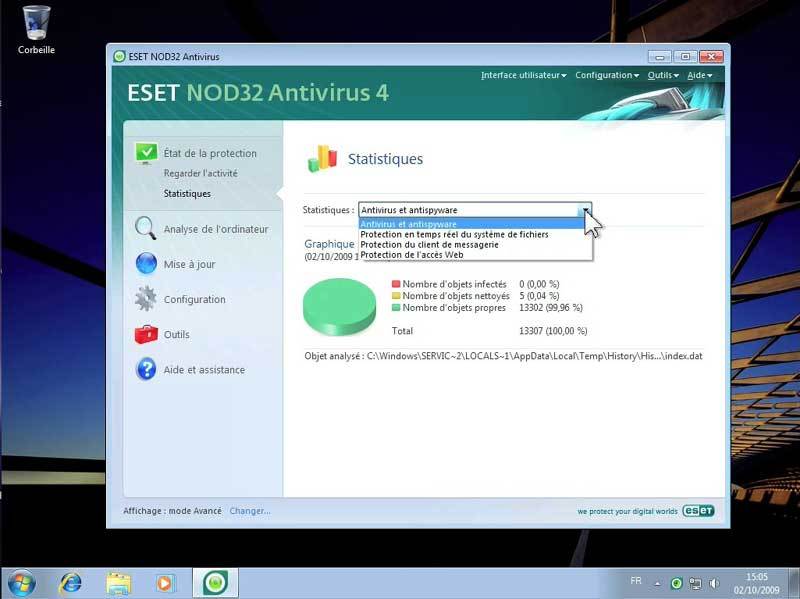Open Configuration section in sidebar
Image resolution: width=800 pixels, height=599 pixels.
pyautogui.click(x=194, y=300)
